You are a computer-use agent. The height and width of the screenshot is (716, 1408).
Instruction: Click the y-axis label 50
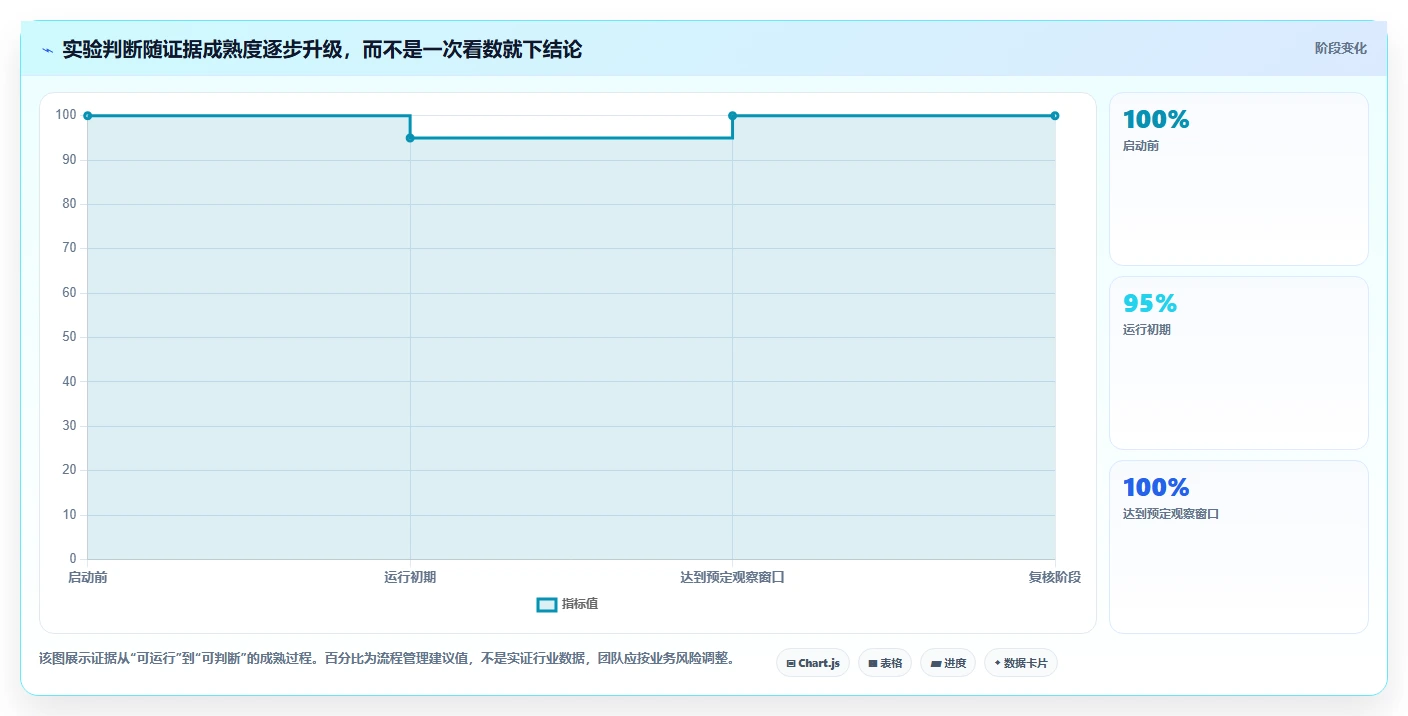pos(69,337)
